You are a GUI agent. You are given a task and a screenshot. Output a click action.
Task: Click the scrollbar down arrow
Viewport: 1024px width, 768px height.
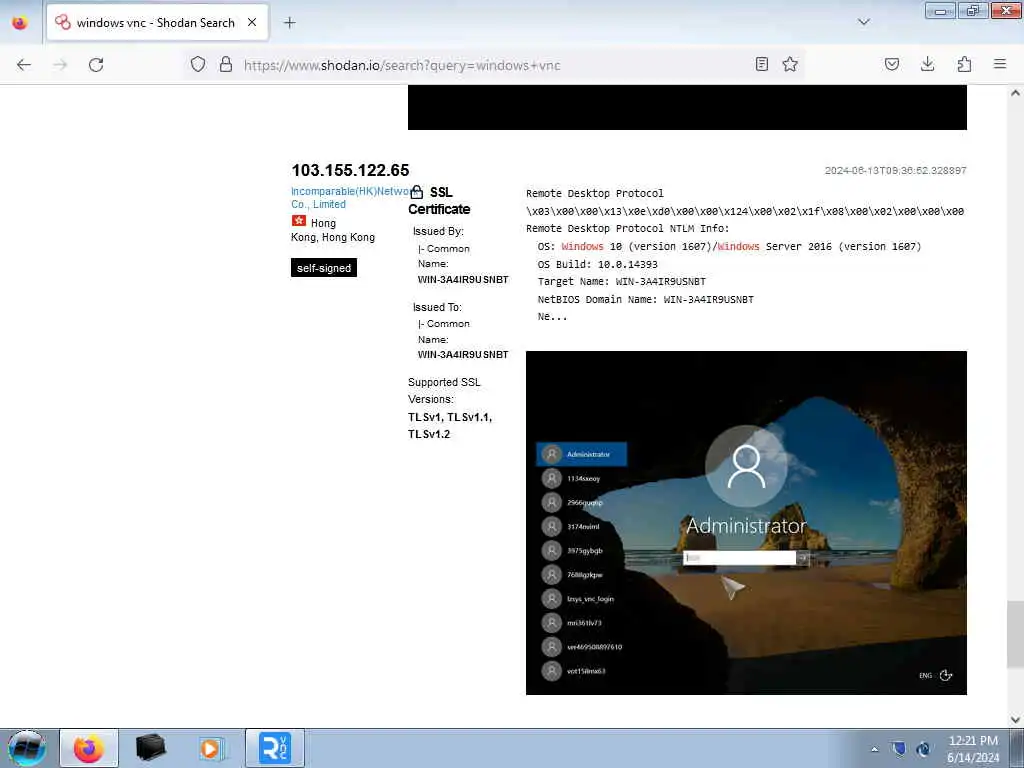click(1015, 720)
